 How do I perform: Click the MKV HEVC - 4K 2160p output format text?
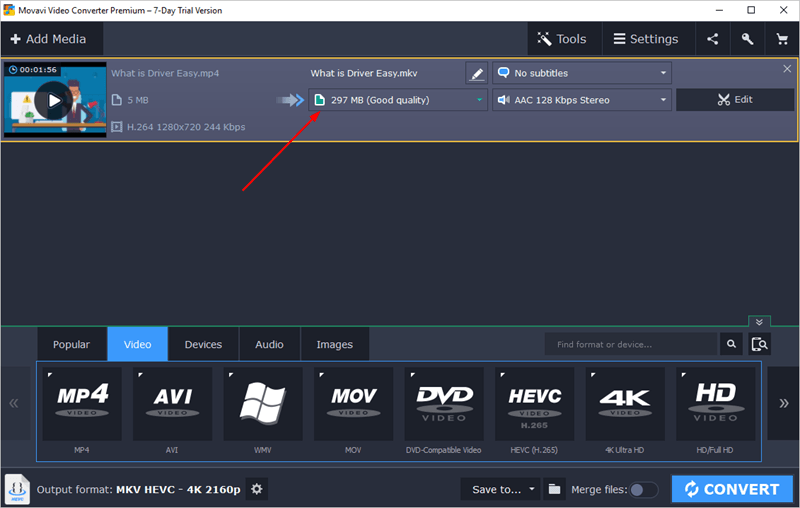click(178, 490)
